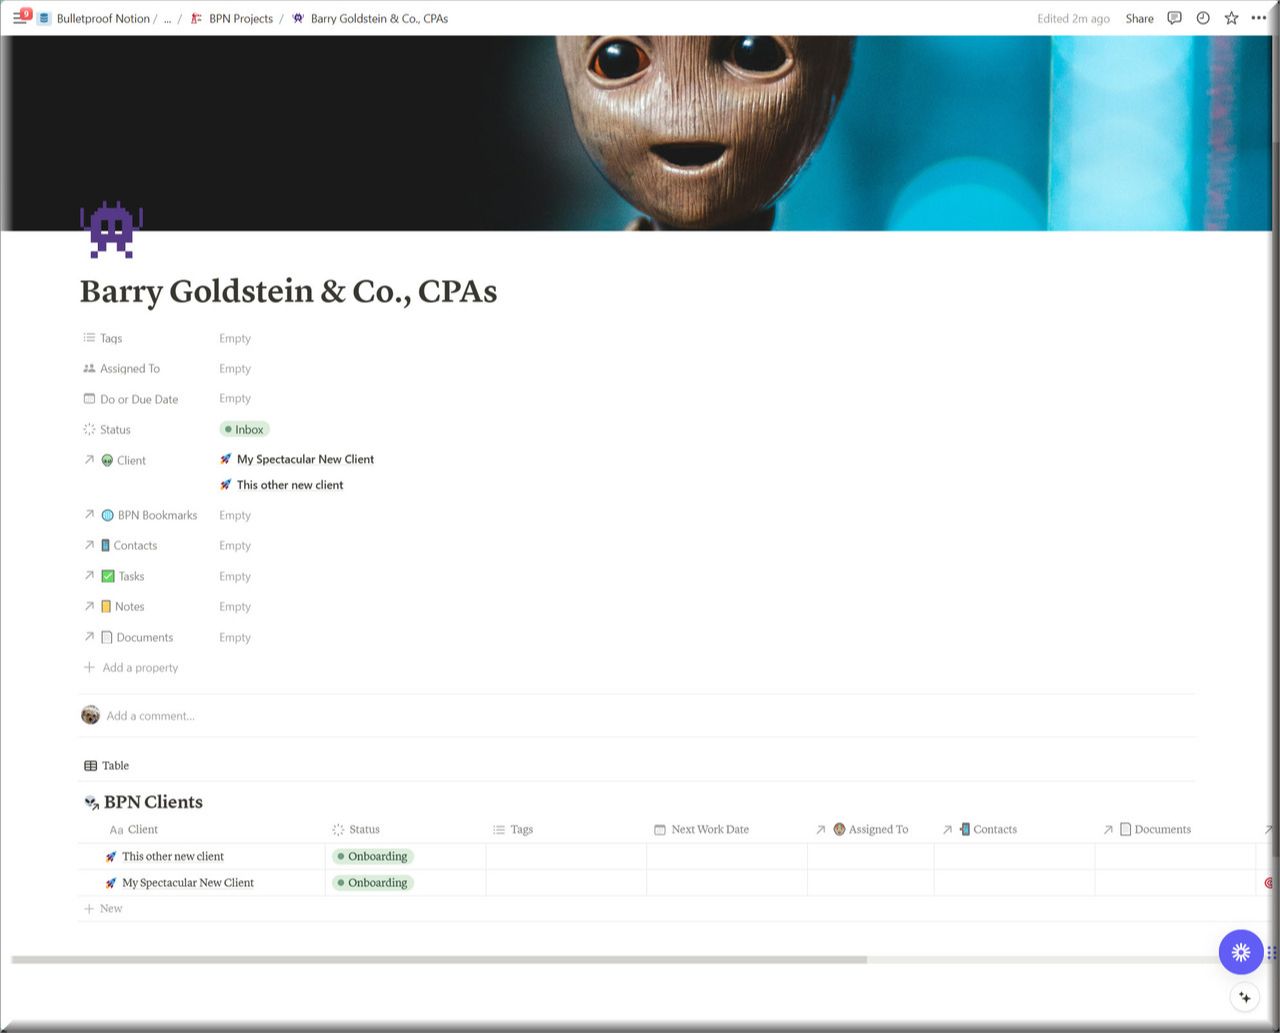Click the Status page property spinner icon
The width and height of the screenshot is (1280, 1033).
point(89,429)
